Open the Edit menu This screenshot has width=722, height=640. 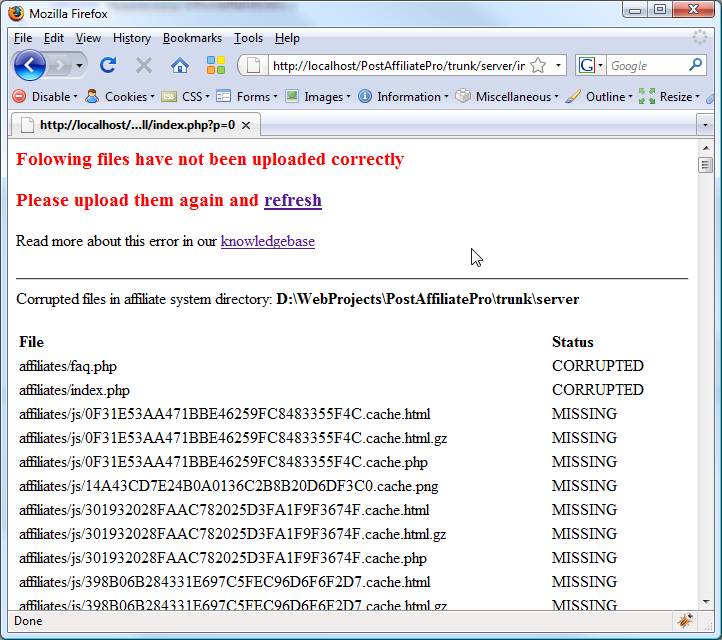click(x=54, y=38)
